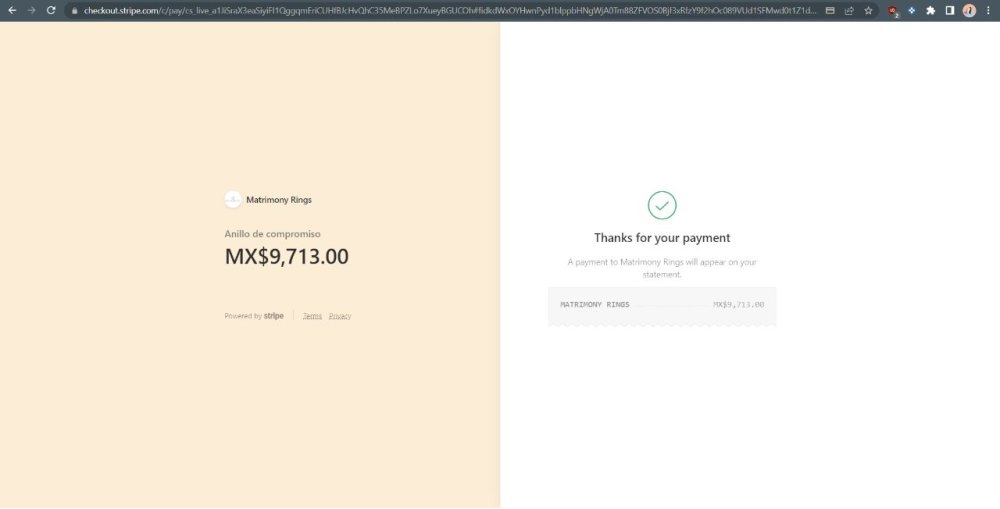Open the Extensions puzzle menu

click(x=930, y=11)
